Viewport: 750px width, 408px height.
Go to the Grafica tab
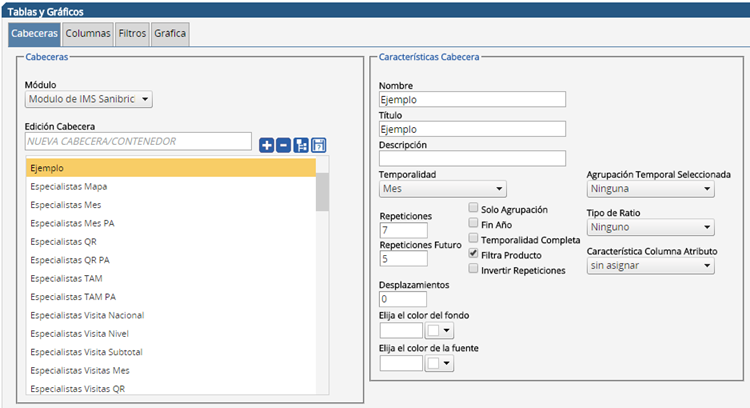(170, 34)
